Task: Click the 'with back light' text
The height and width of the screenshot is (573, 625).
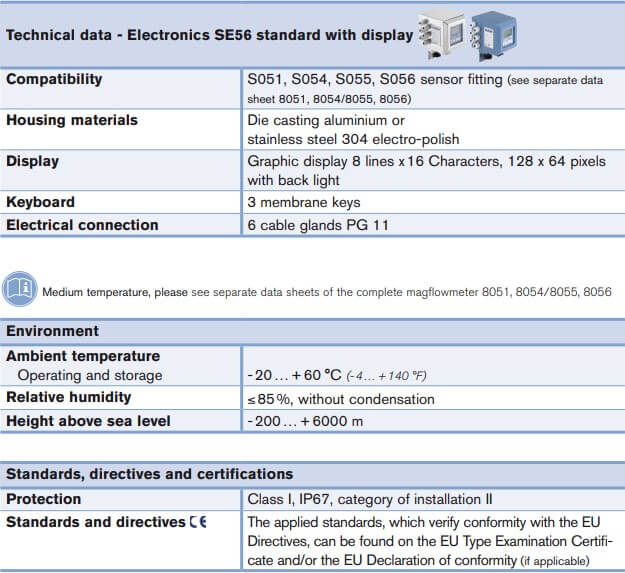Action: tap(293, 181)
